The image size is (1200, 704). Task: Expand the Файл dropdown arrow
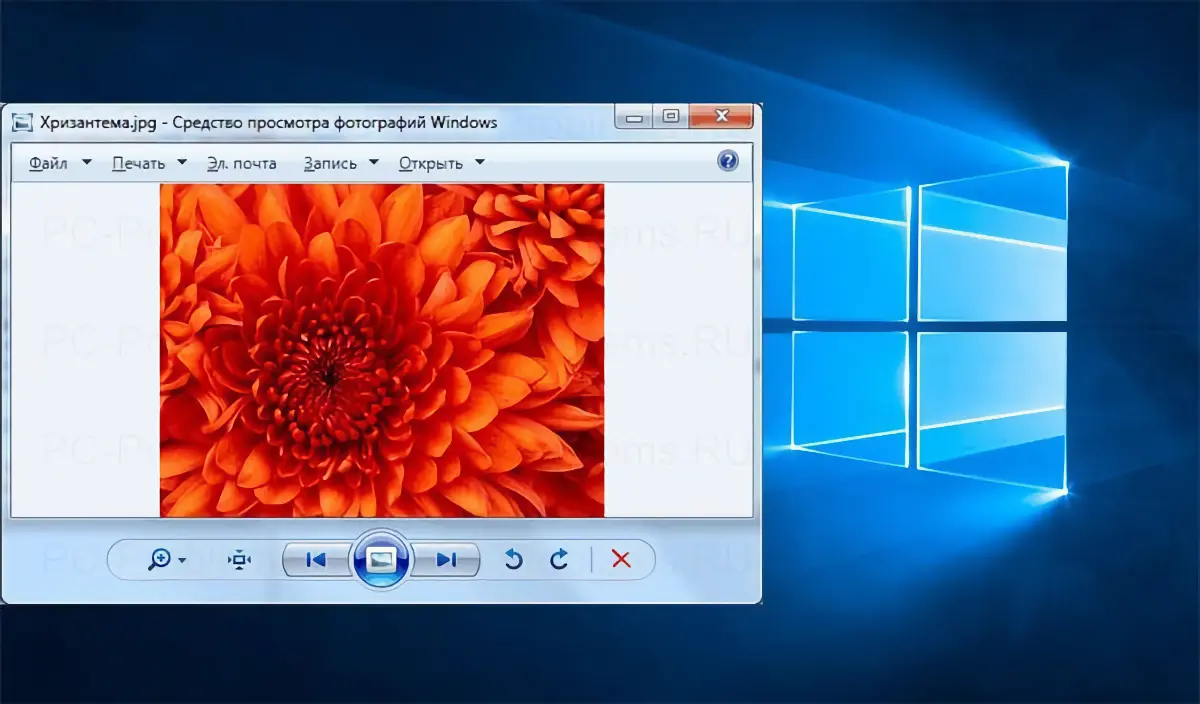[x=87, y=162]
